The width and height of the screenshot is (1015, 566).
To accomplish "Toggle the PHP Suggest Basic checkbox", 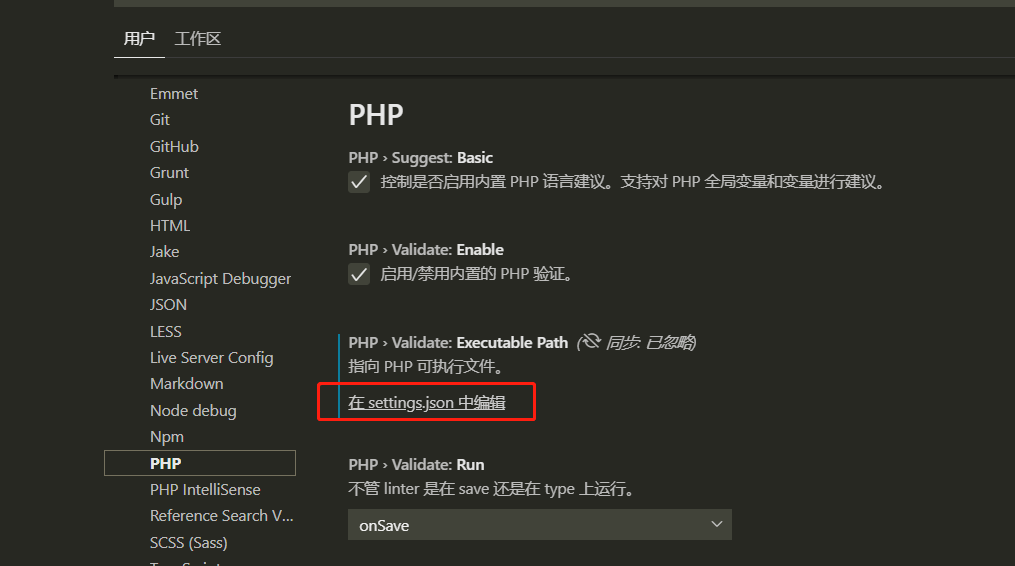I will [359, 182].
